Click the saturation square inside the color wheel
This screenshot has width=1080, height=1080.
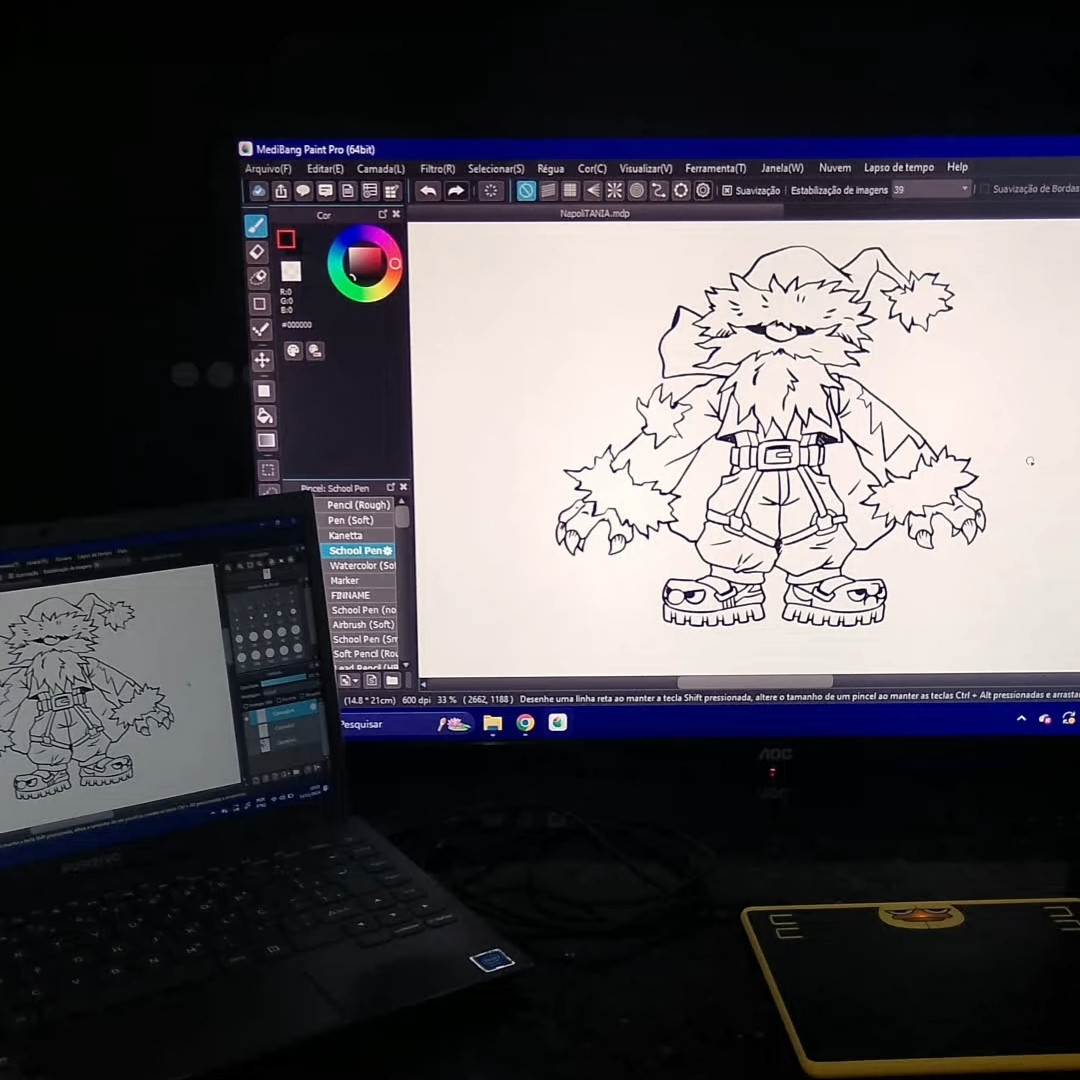pyautogui.click(x=364, y=264)
